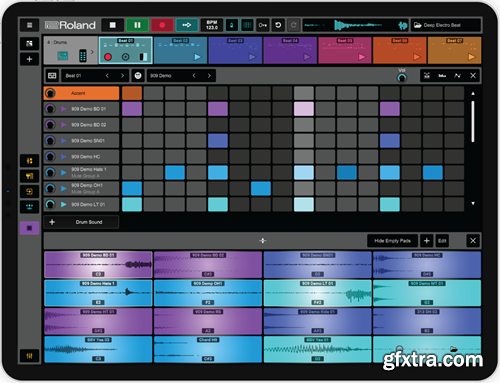
Task: Start recording with the red record button
Action: click(x=162, y=25)
